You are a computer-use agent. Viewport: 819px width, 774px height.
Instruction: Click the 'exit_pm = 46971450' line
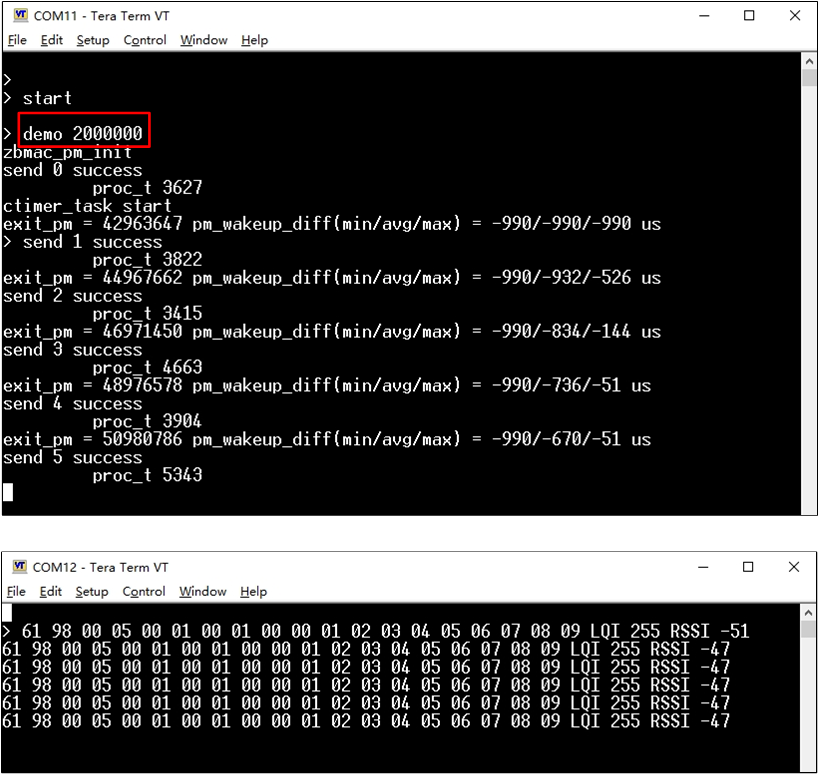[332, 332]
